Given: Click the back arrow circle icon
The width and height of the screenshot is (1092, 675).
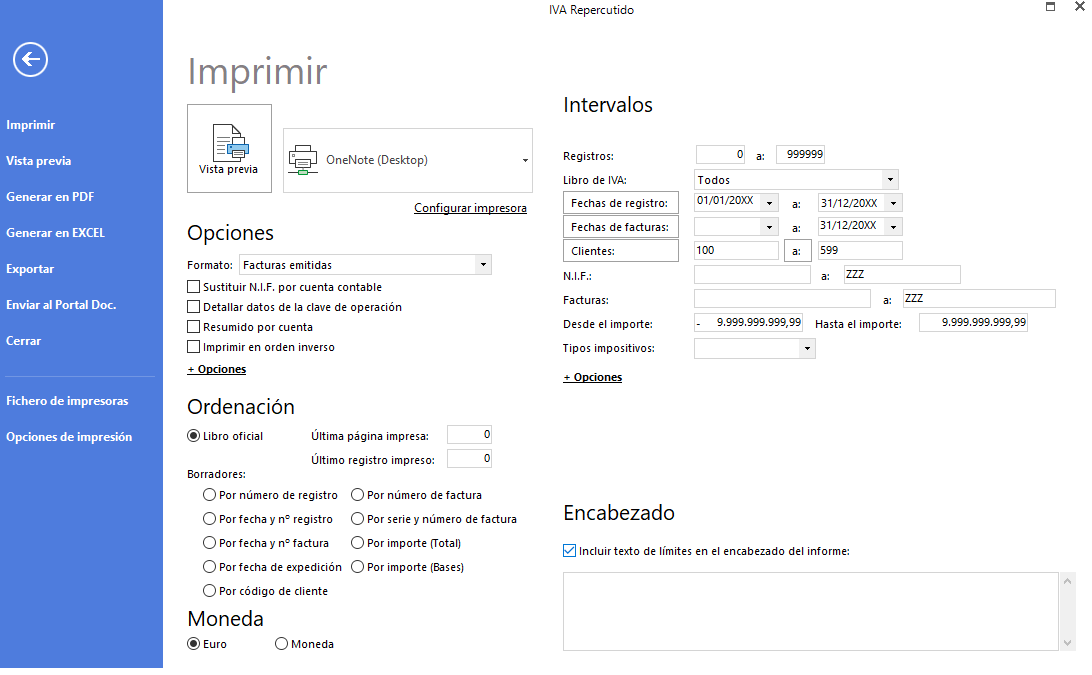Looking at the screenshot, I should [30, 60].
